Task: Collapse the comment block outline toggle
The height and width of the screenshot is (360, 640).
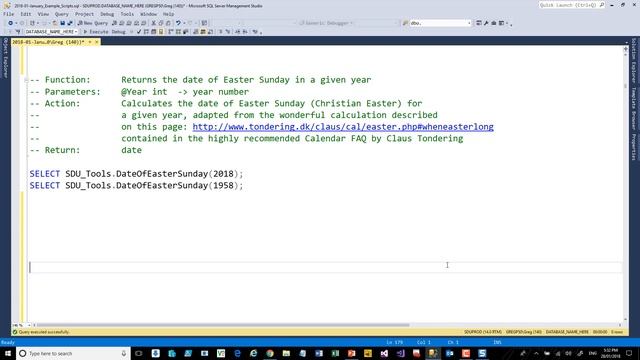Action: coord(26,80)
